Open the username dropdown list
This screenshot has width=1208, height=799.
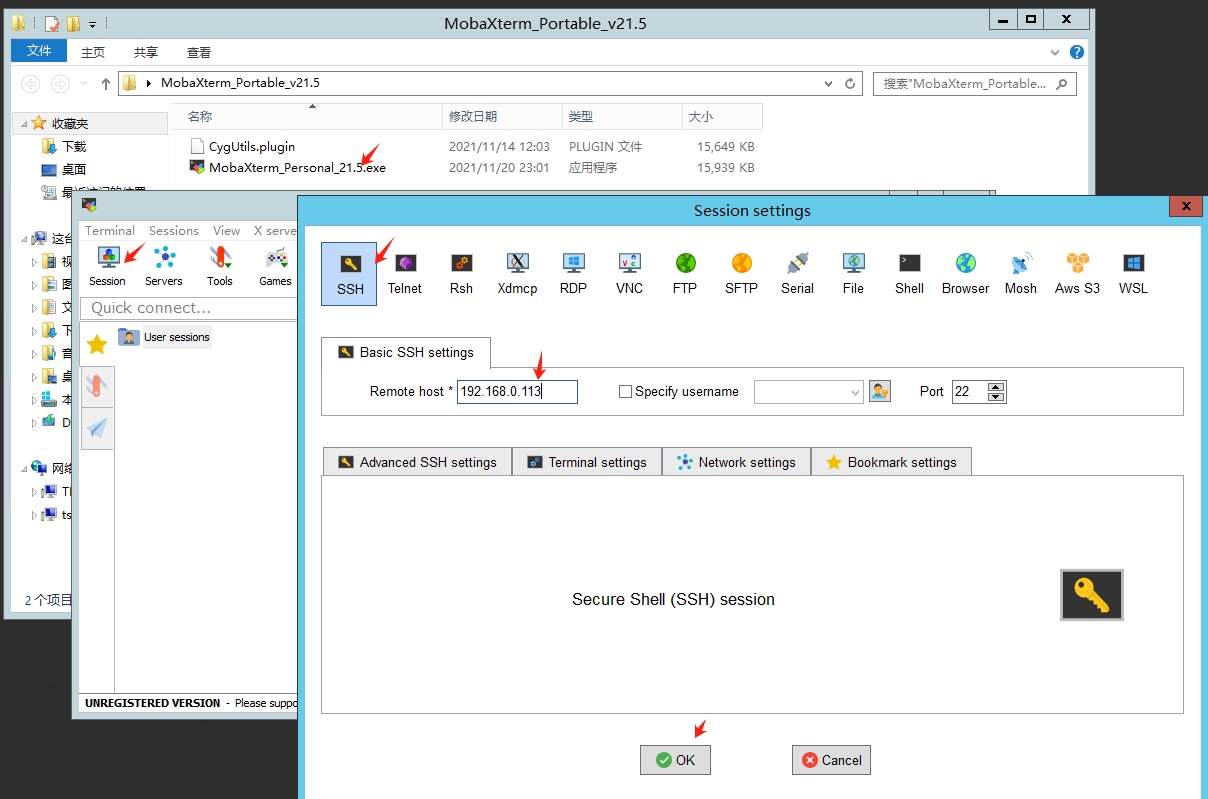click(x=855, y=392)
